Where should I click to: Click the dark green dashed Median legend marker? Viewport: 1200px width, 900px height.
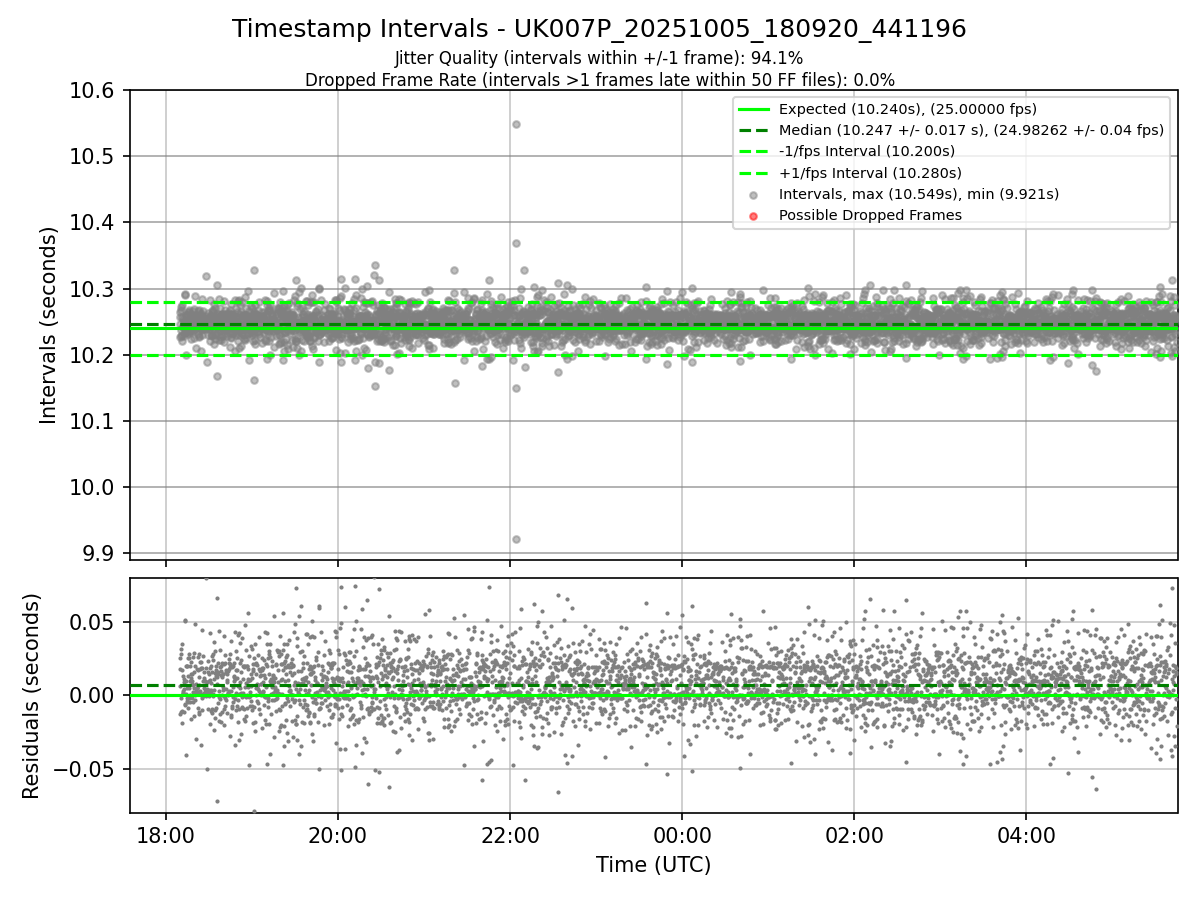755,130
